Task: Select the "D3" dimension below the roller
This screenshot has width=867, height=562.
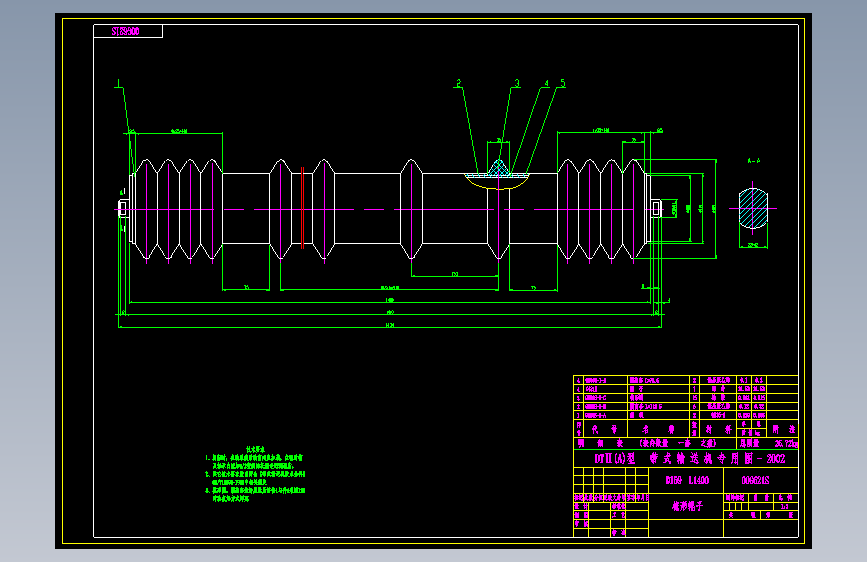Action: pyautogui.click(x=455, y=274)
